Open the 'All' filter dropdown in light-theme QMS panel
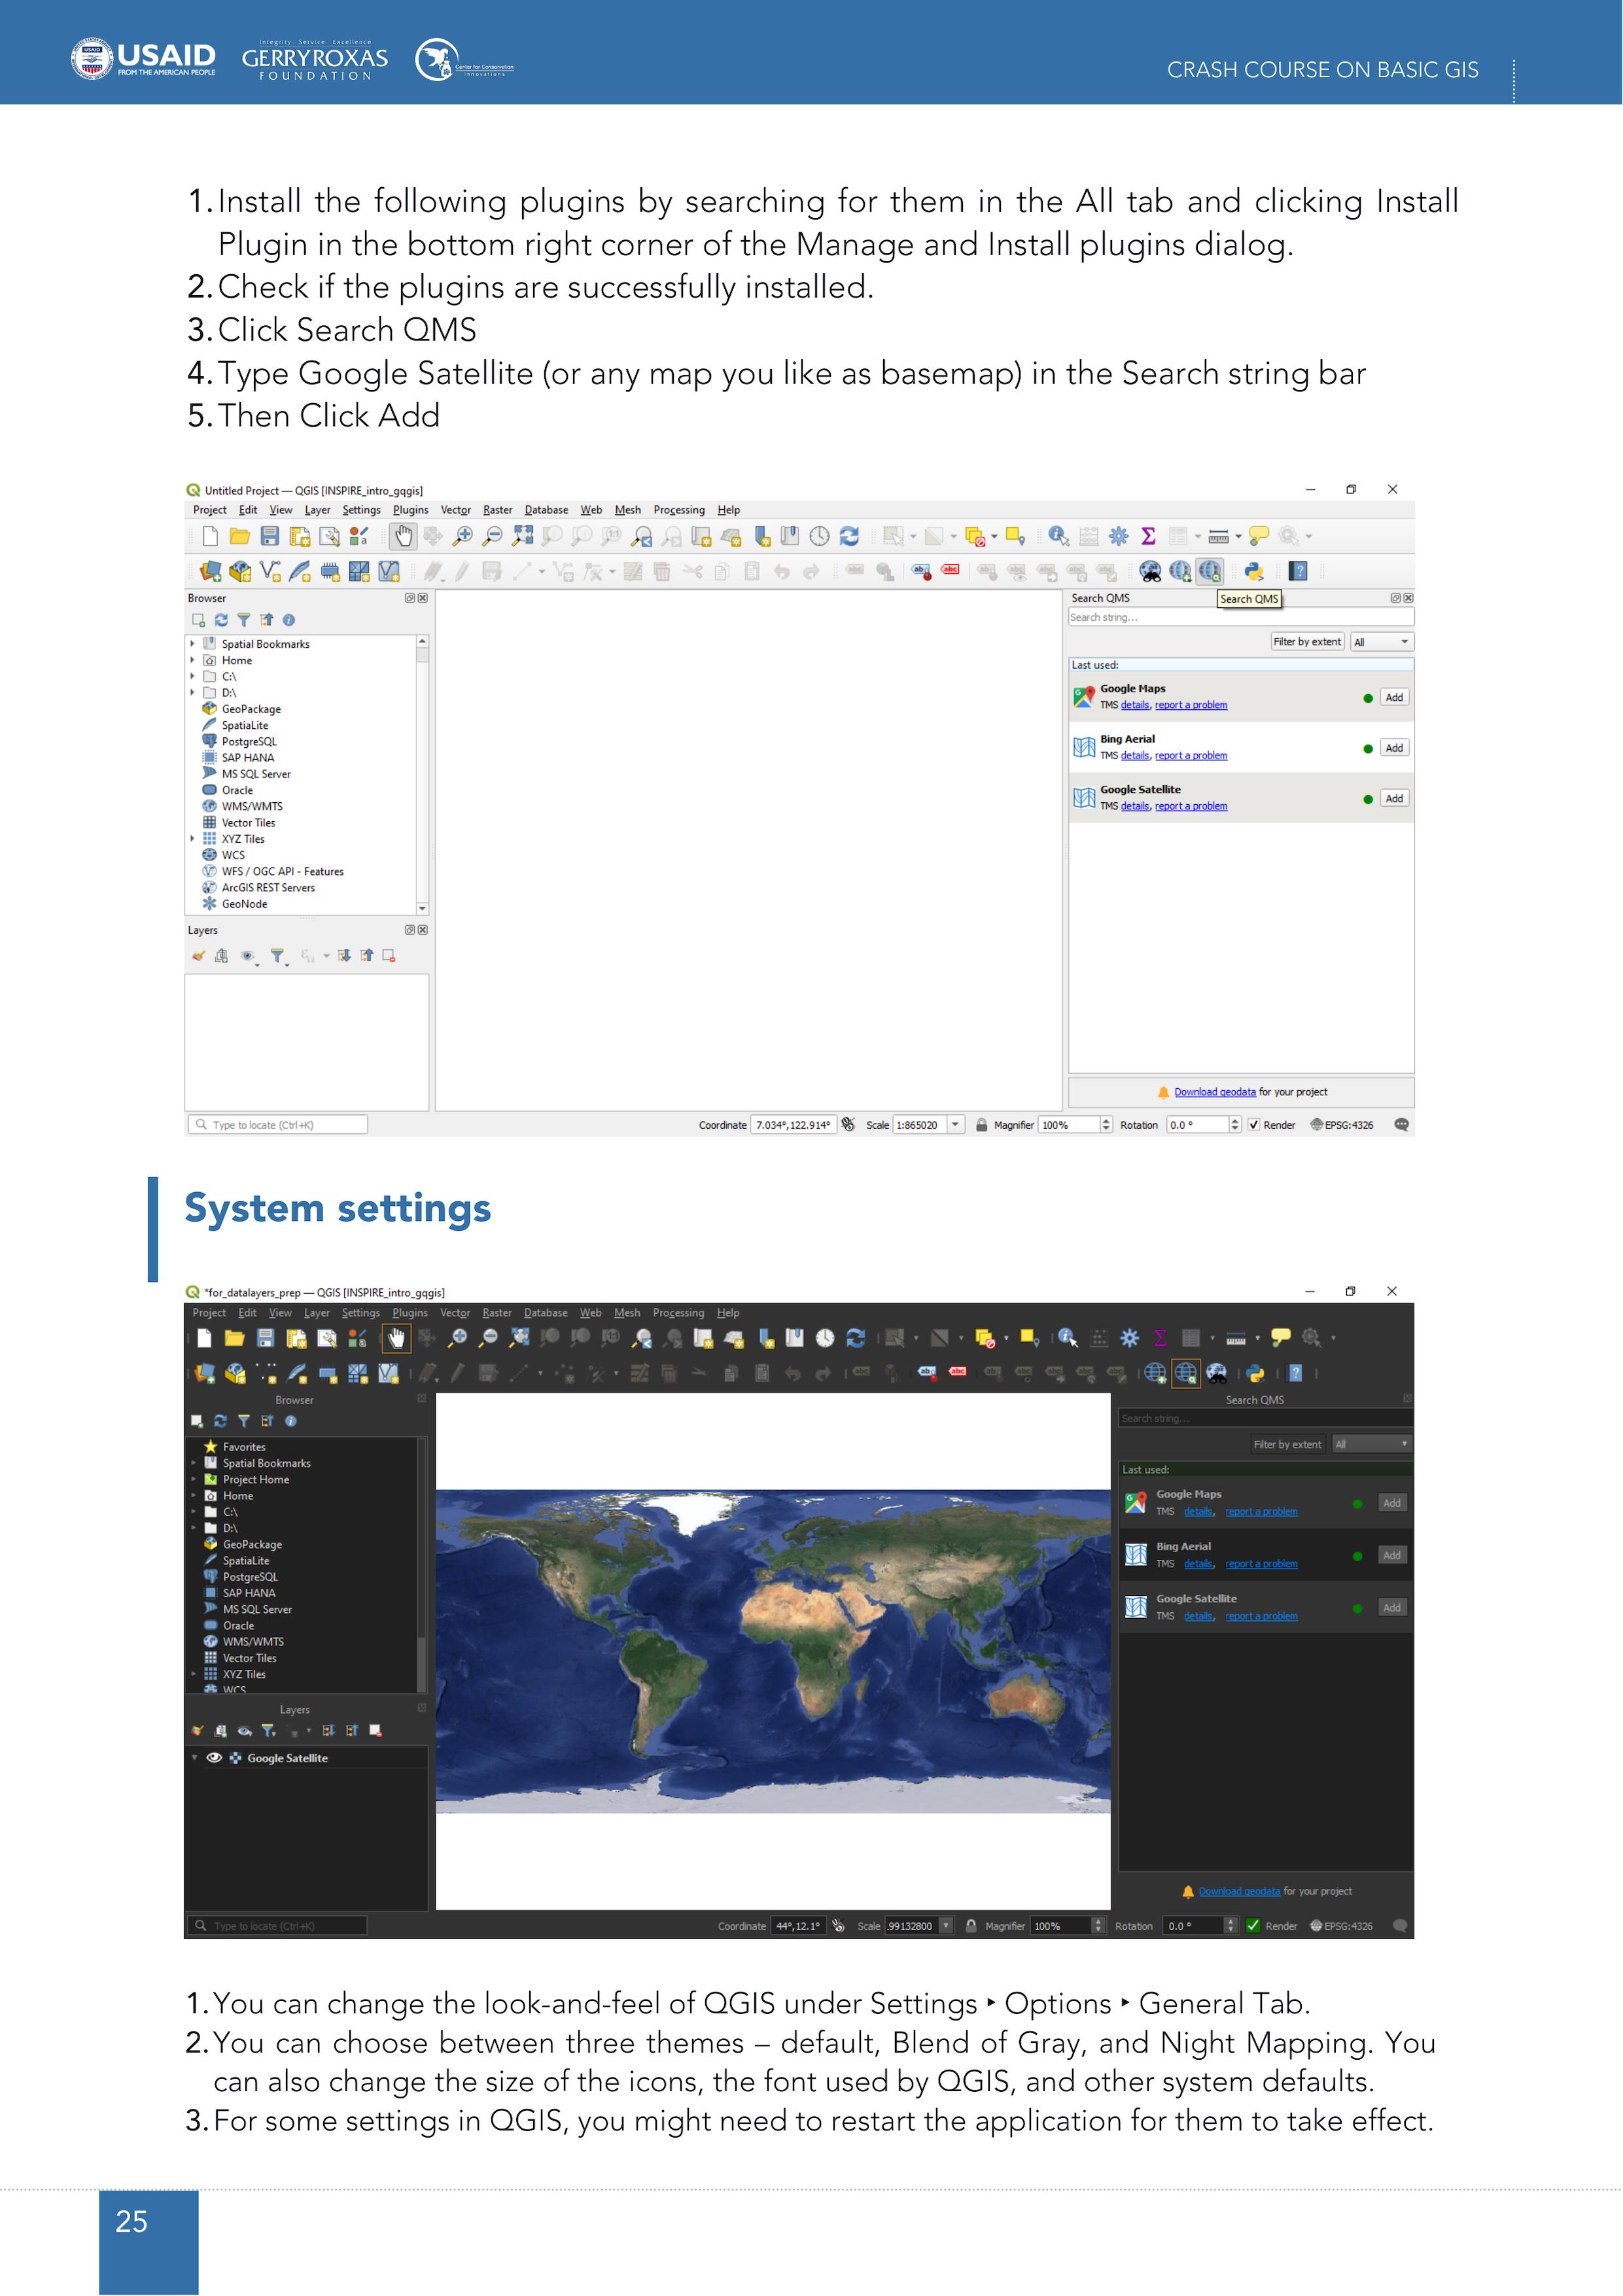1623x2296 pixels. (1382, 642)
